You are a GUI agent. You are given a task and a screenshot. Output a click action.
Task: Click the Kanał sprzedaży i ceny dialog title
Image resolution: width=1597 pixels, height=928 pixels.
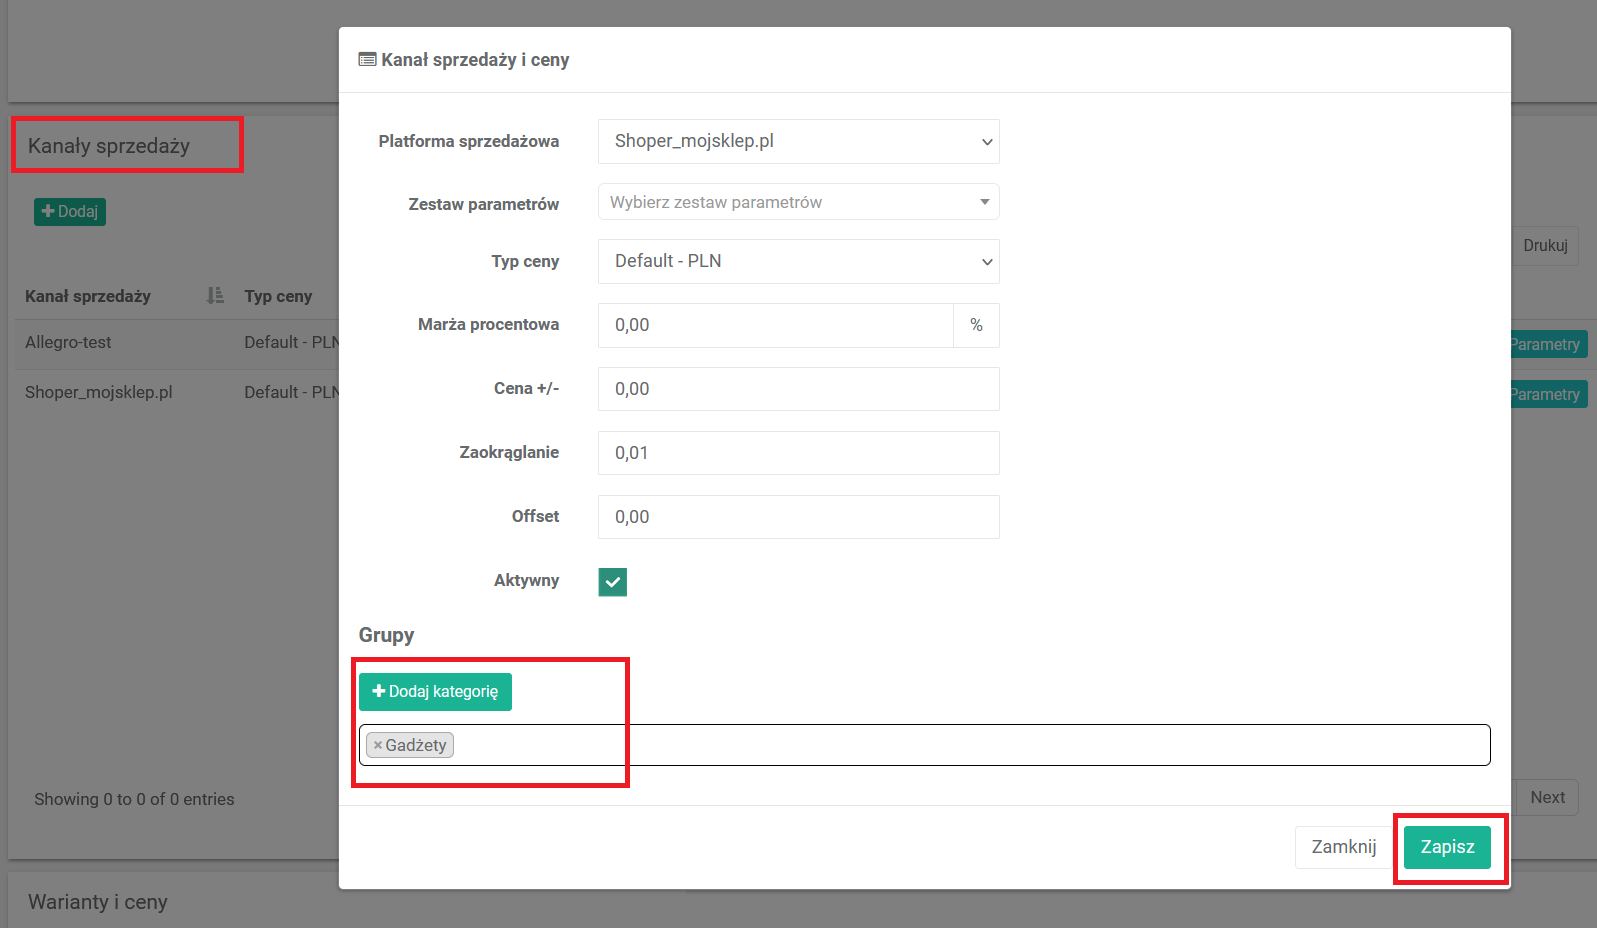(x=475, y=60)
